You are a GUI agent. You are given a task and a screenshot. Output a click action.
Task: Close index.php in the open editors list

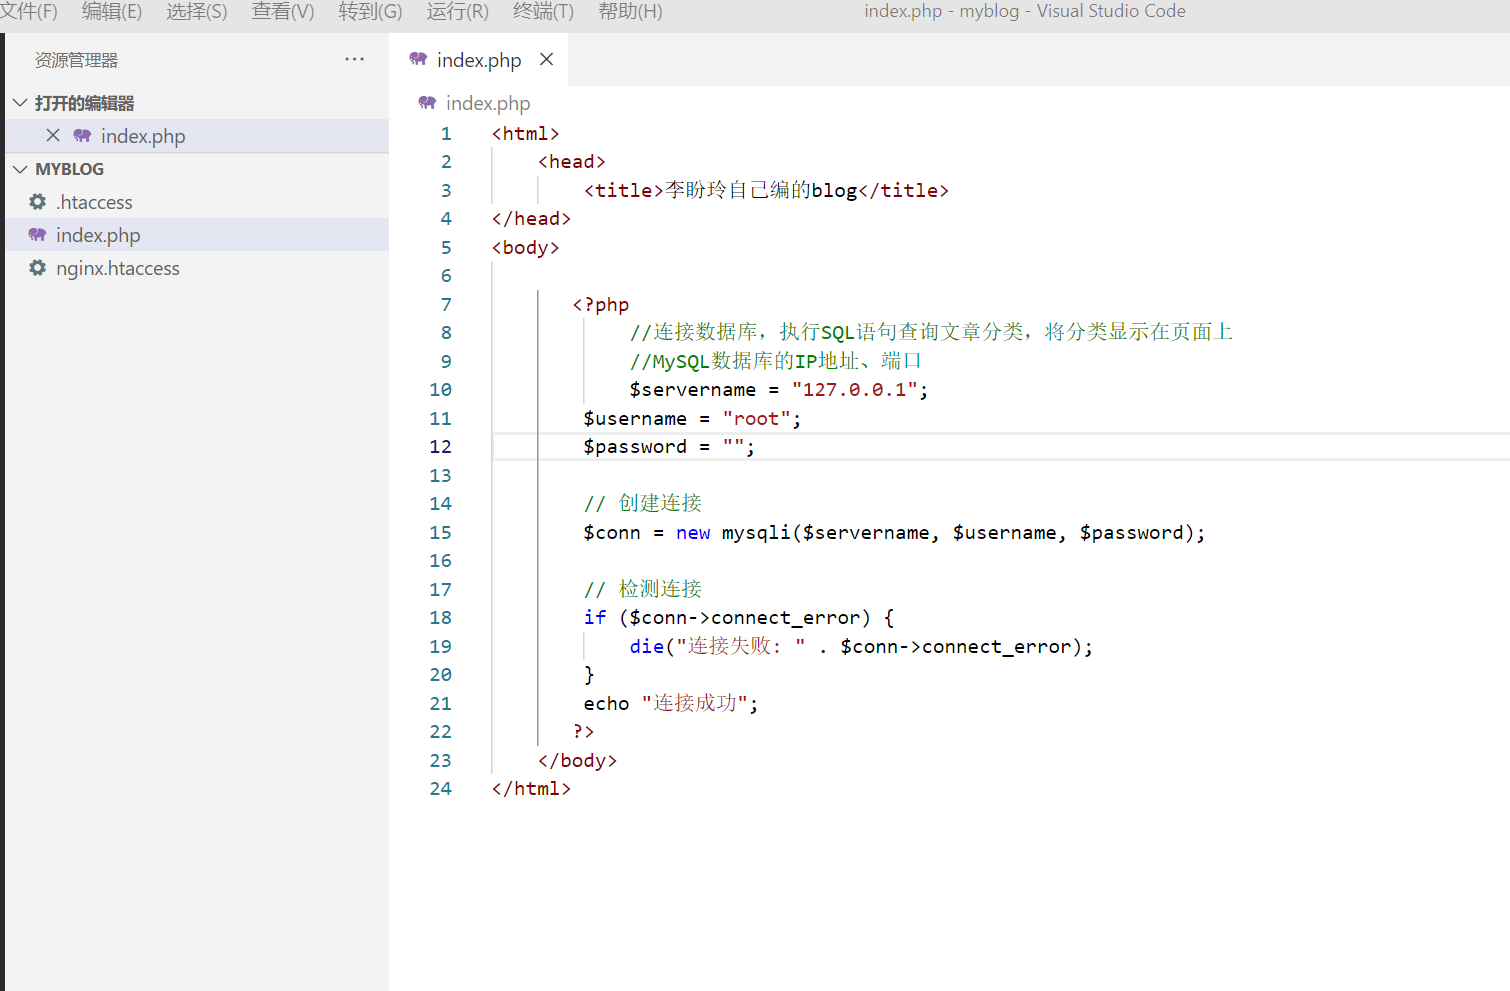(53, 135)
